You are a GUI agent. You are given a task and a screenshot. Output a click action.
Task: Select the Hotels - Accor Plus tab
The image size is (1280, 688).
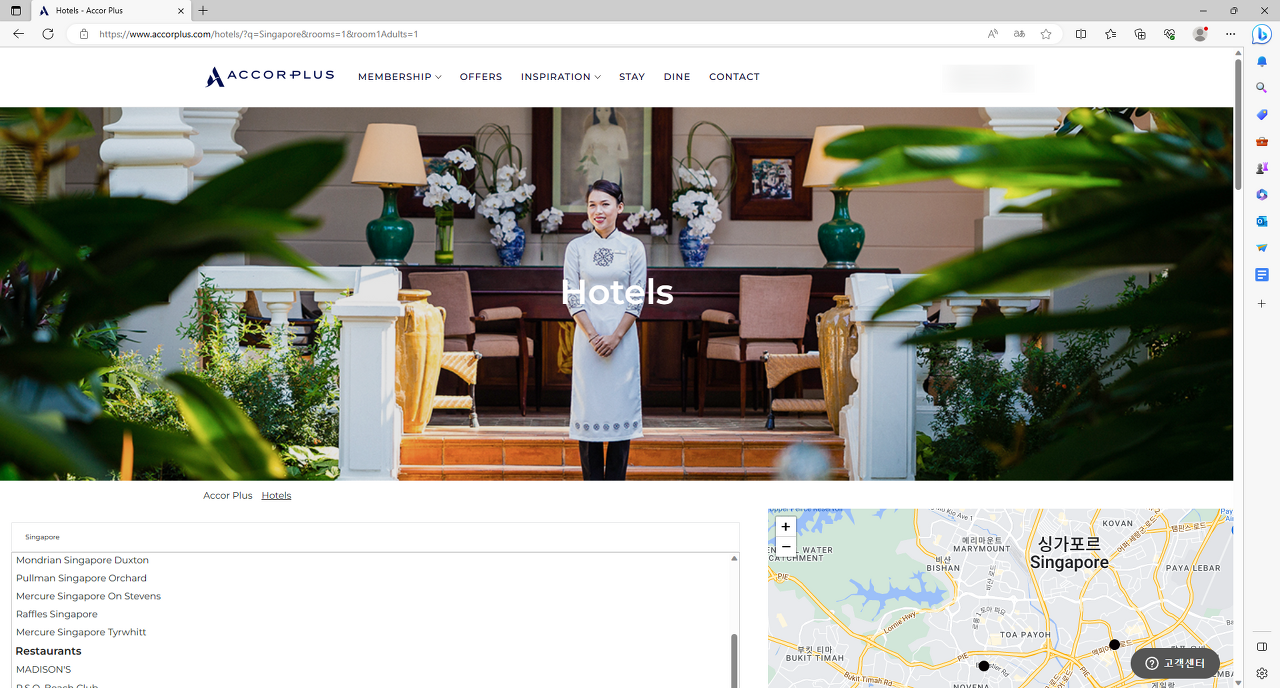coord(110,10)
